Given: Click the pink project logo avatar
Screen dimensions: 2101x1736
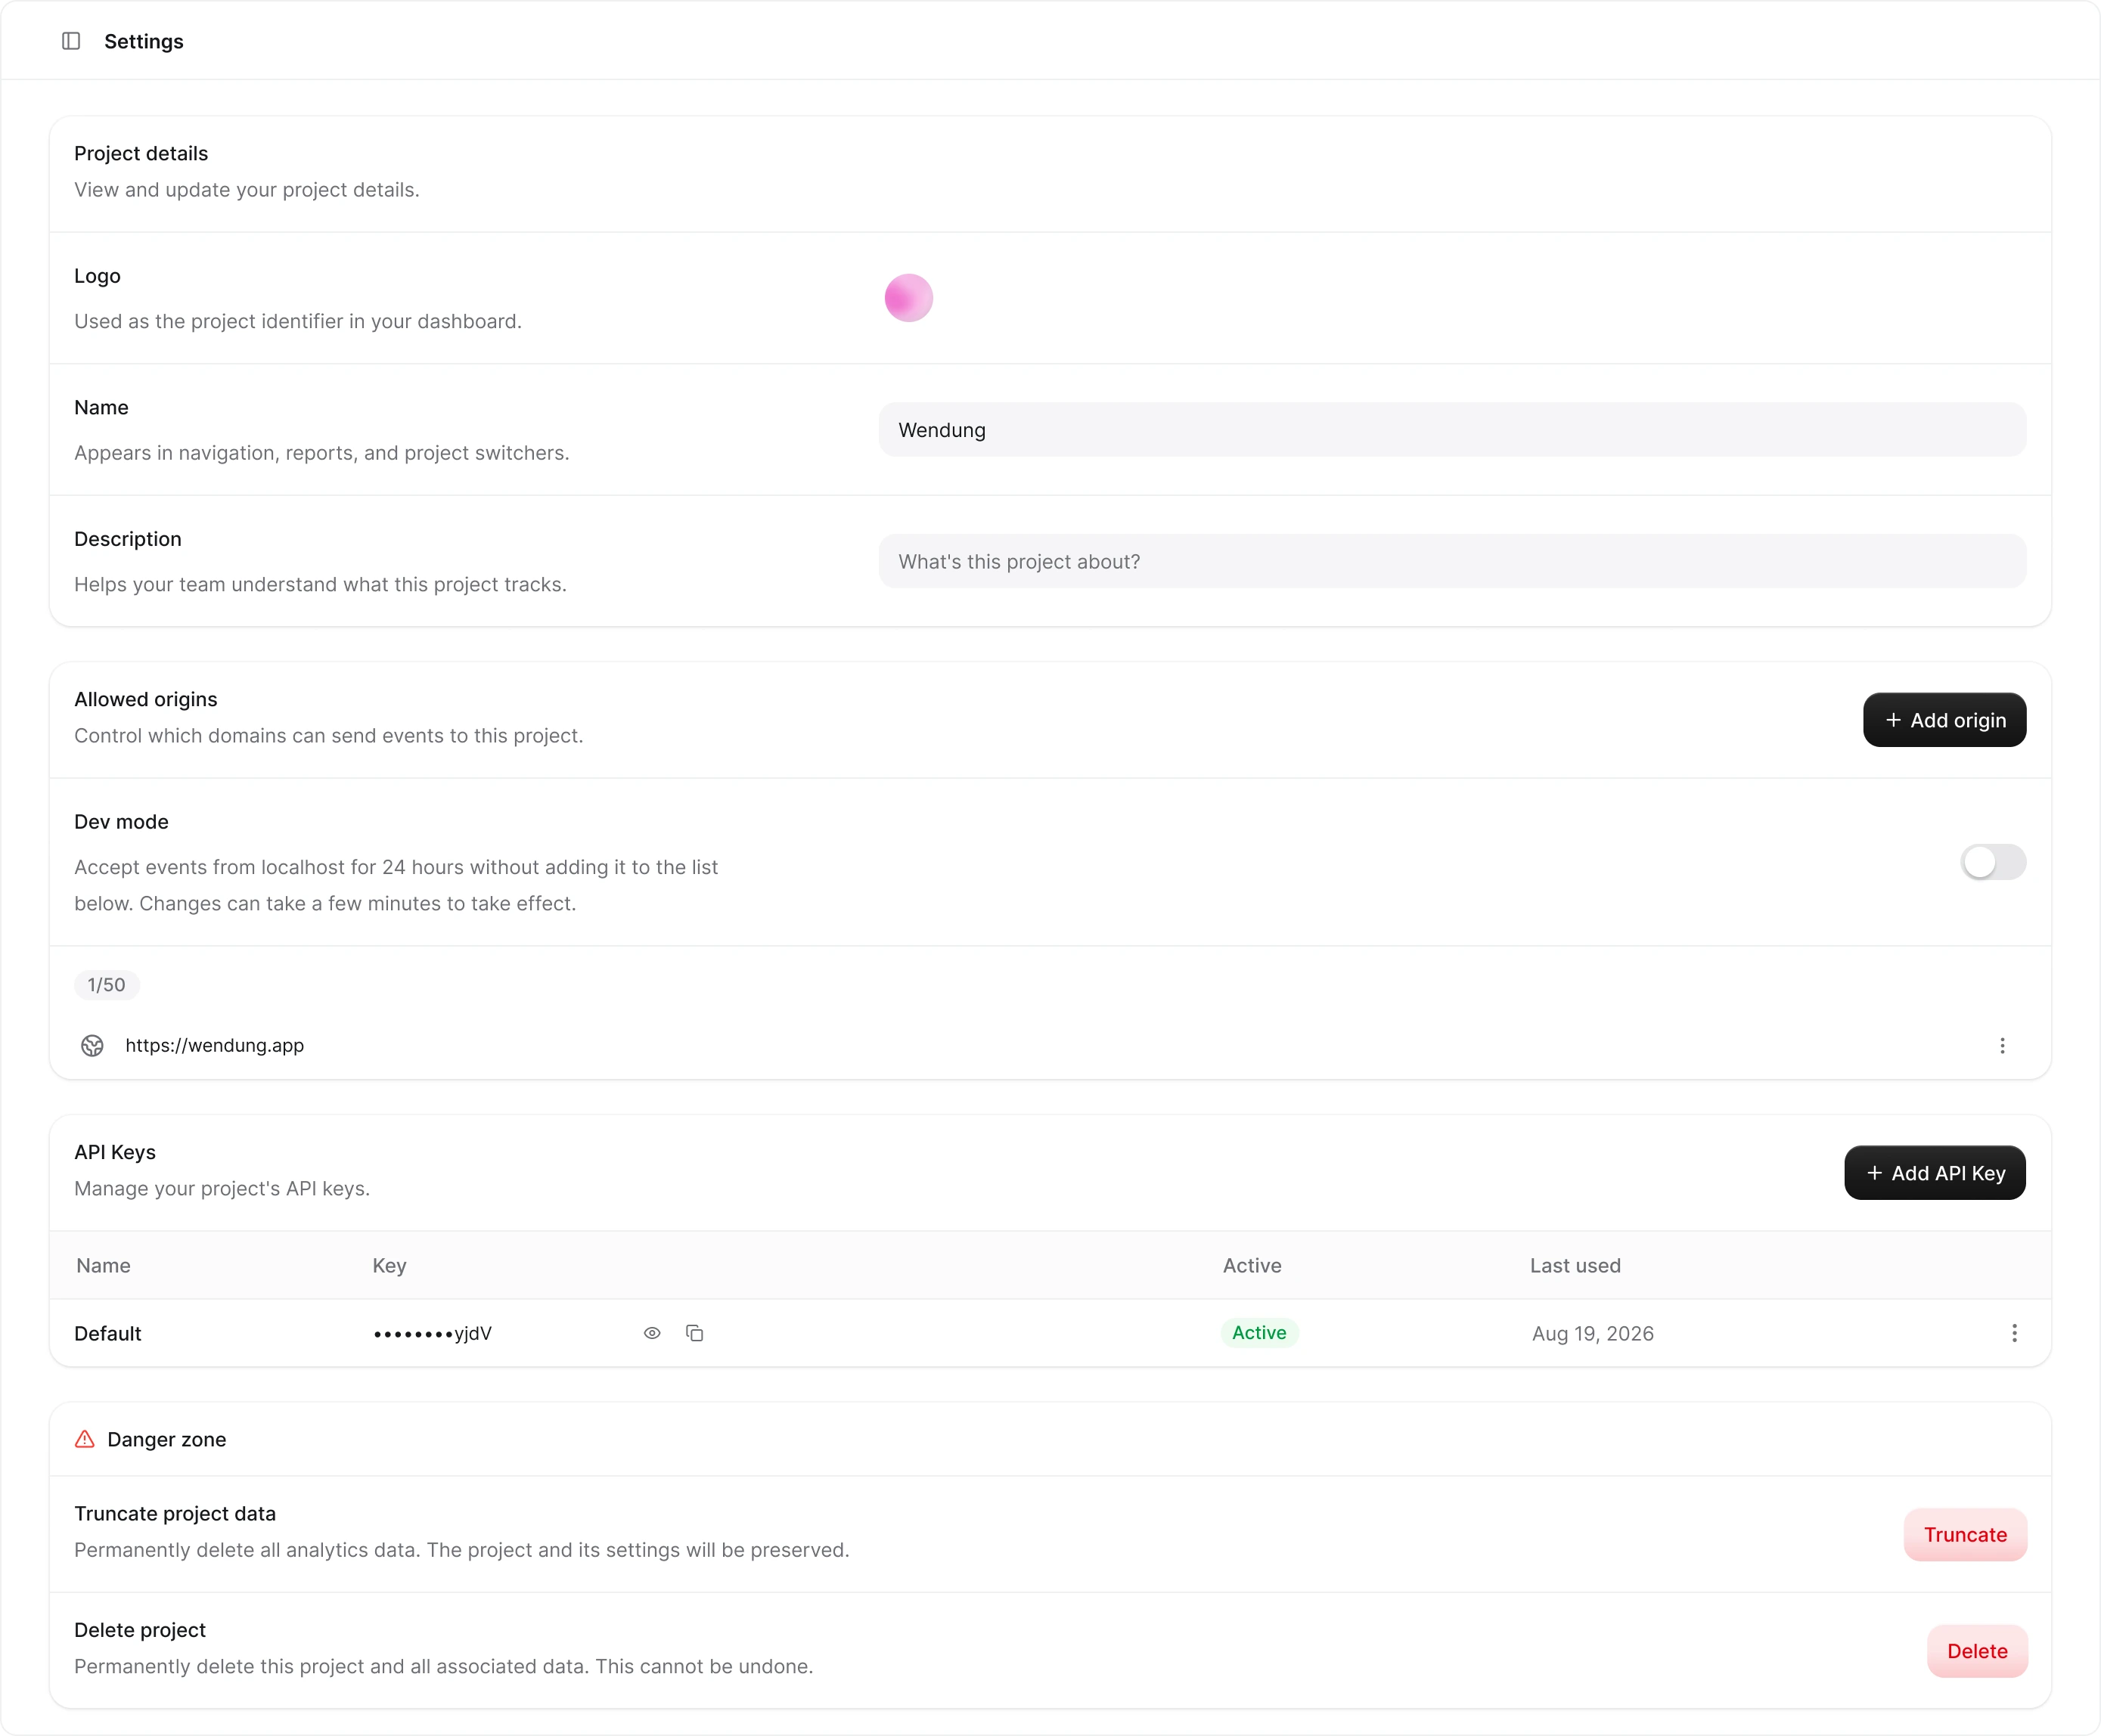Looking at the screenshot, I should point(908,298).
